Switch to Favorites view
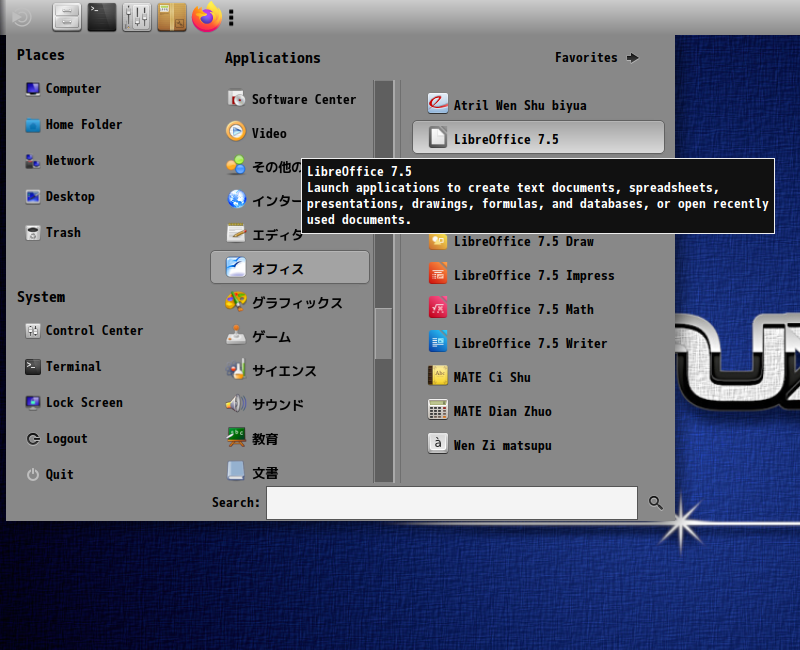Image resolution: width=800 pixels, height=650 pixels. [596, 58]
